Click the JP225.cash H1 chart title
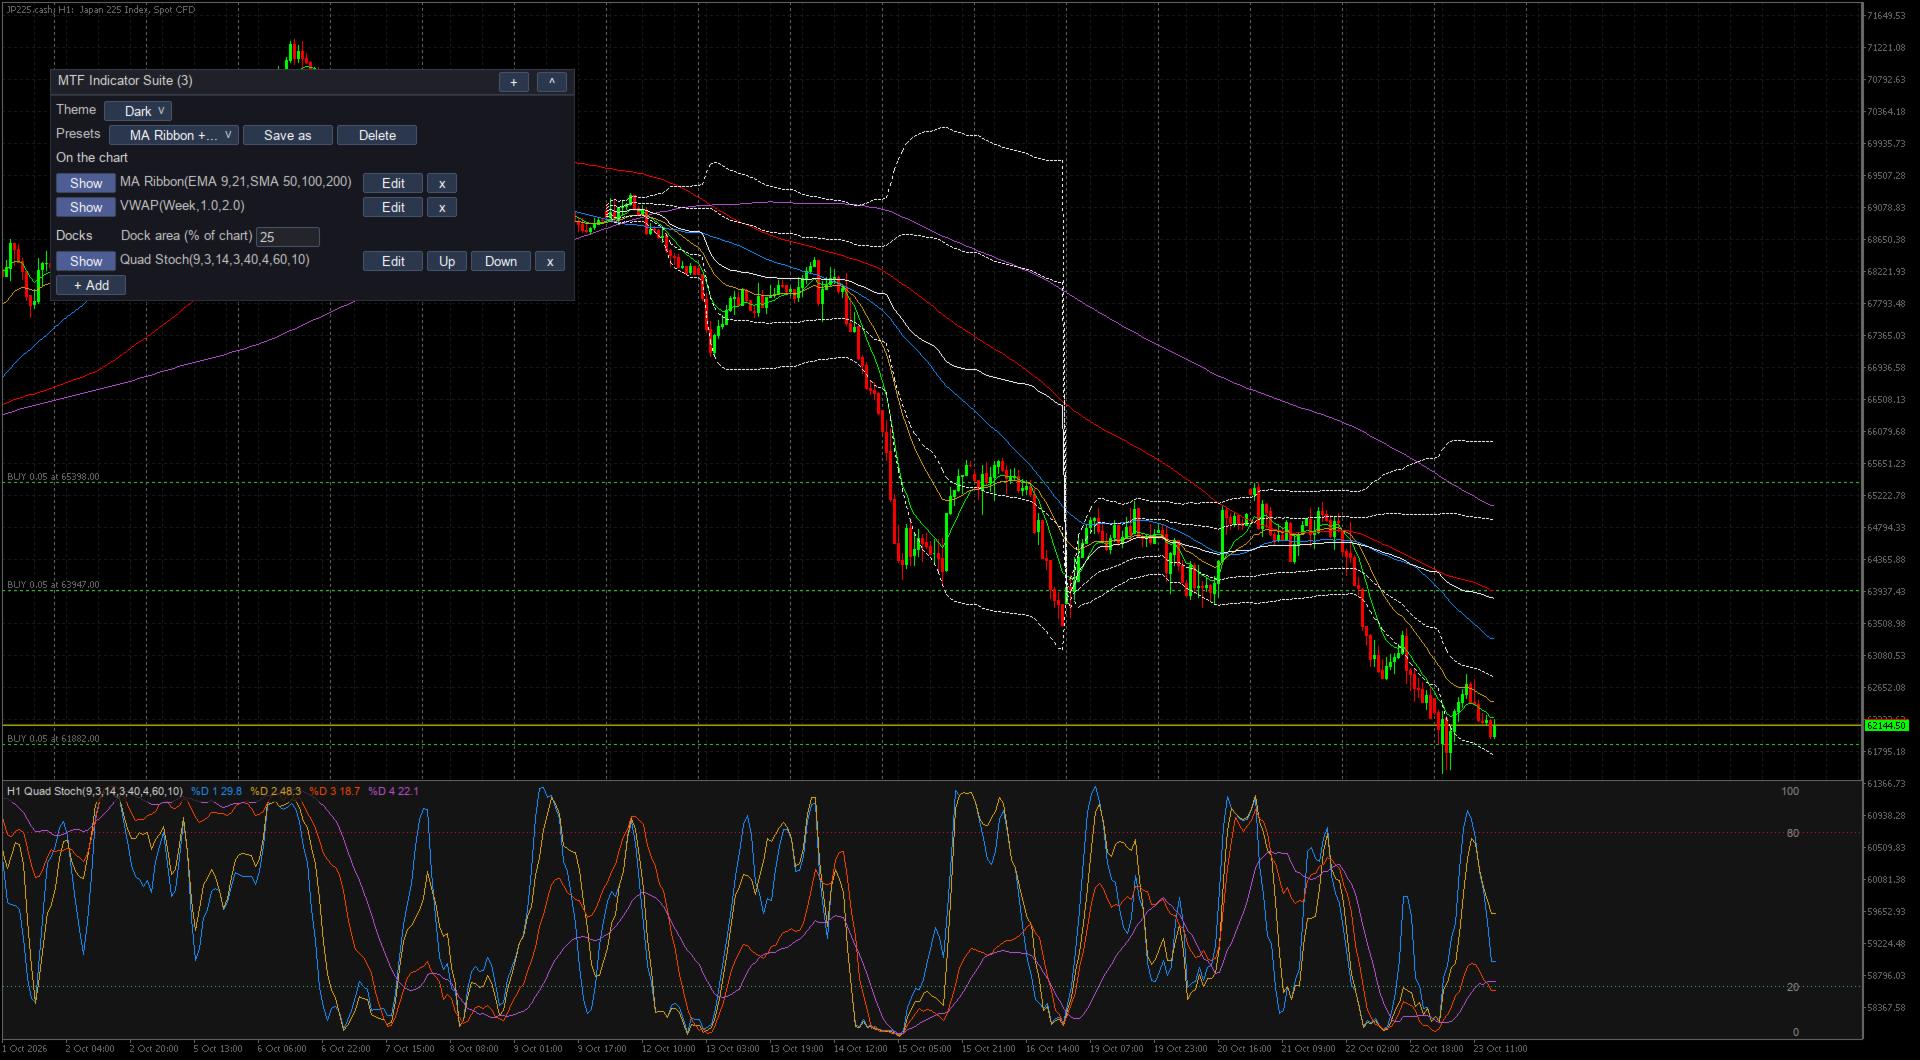The image size is (1920, 1060). tap(101, 10)
